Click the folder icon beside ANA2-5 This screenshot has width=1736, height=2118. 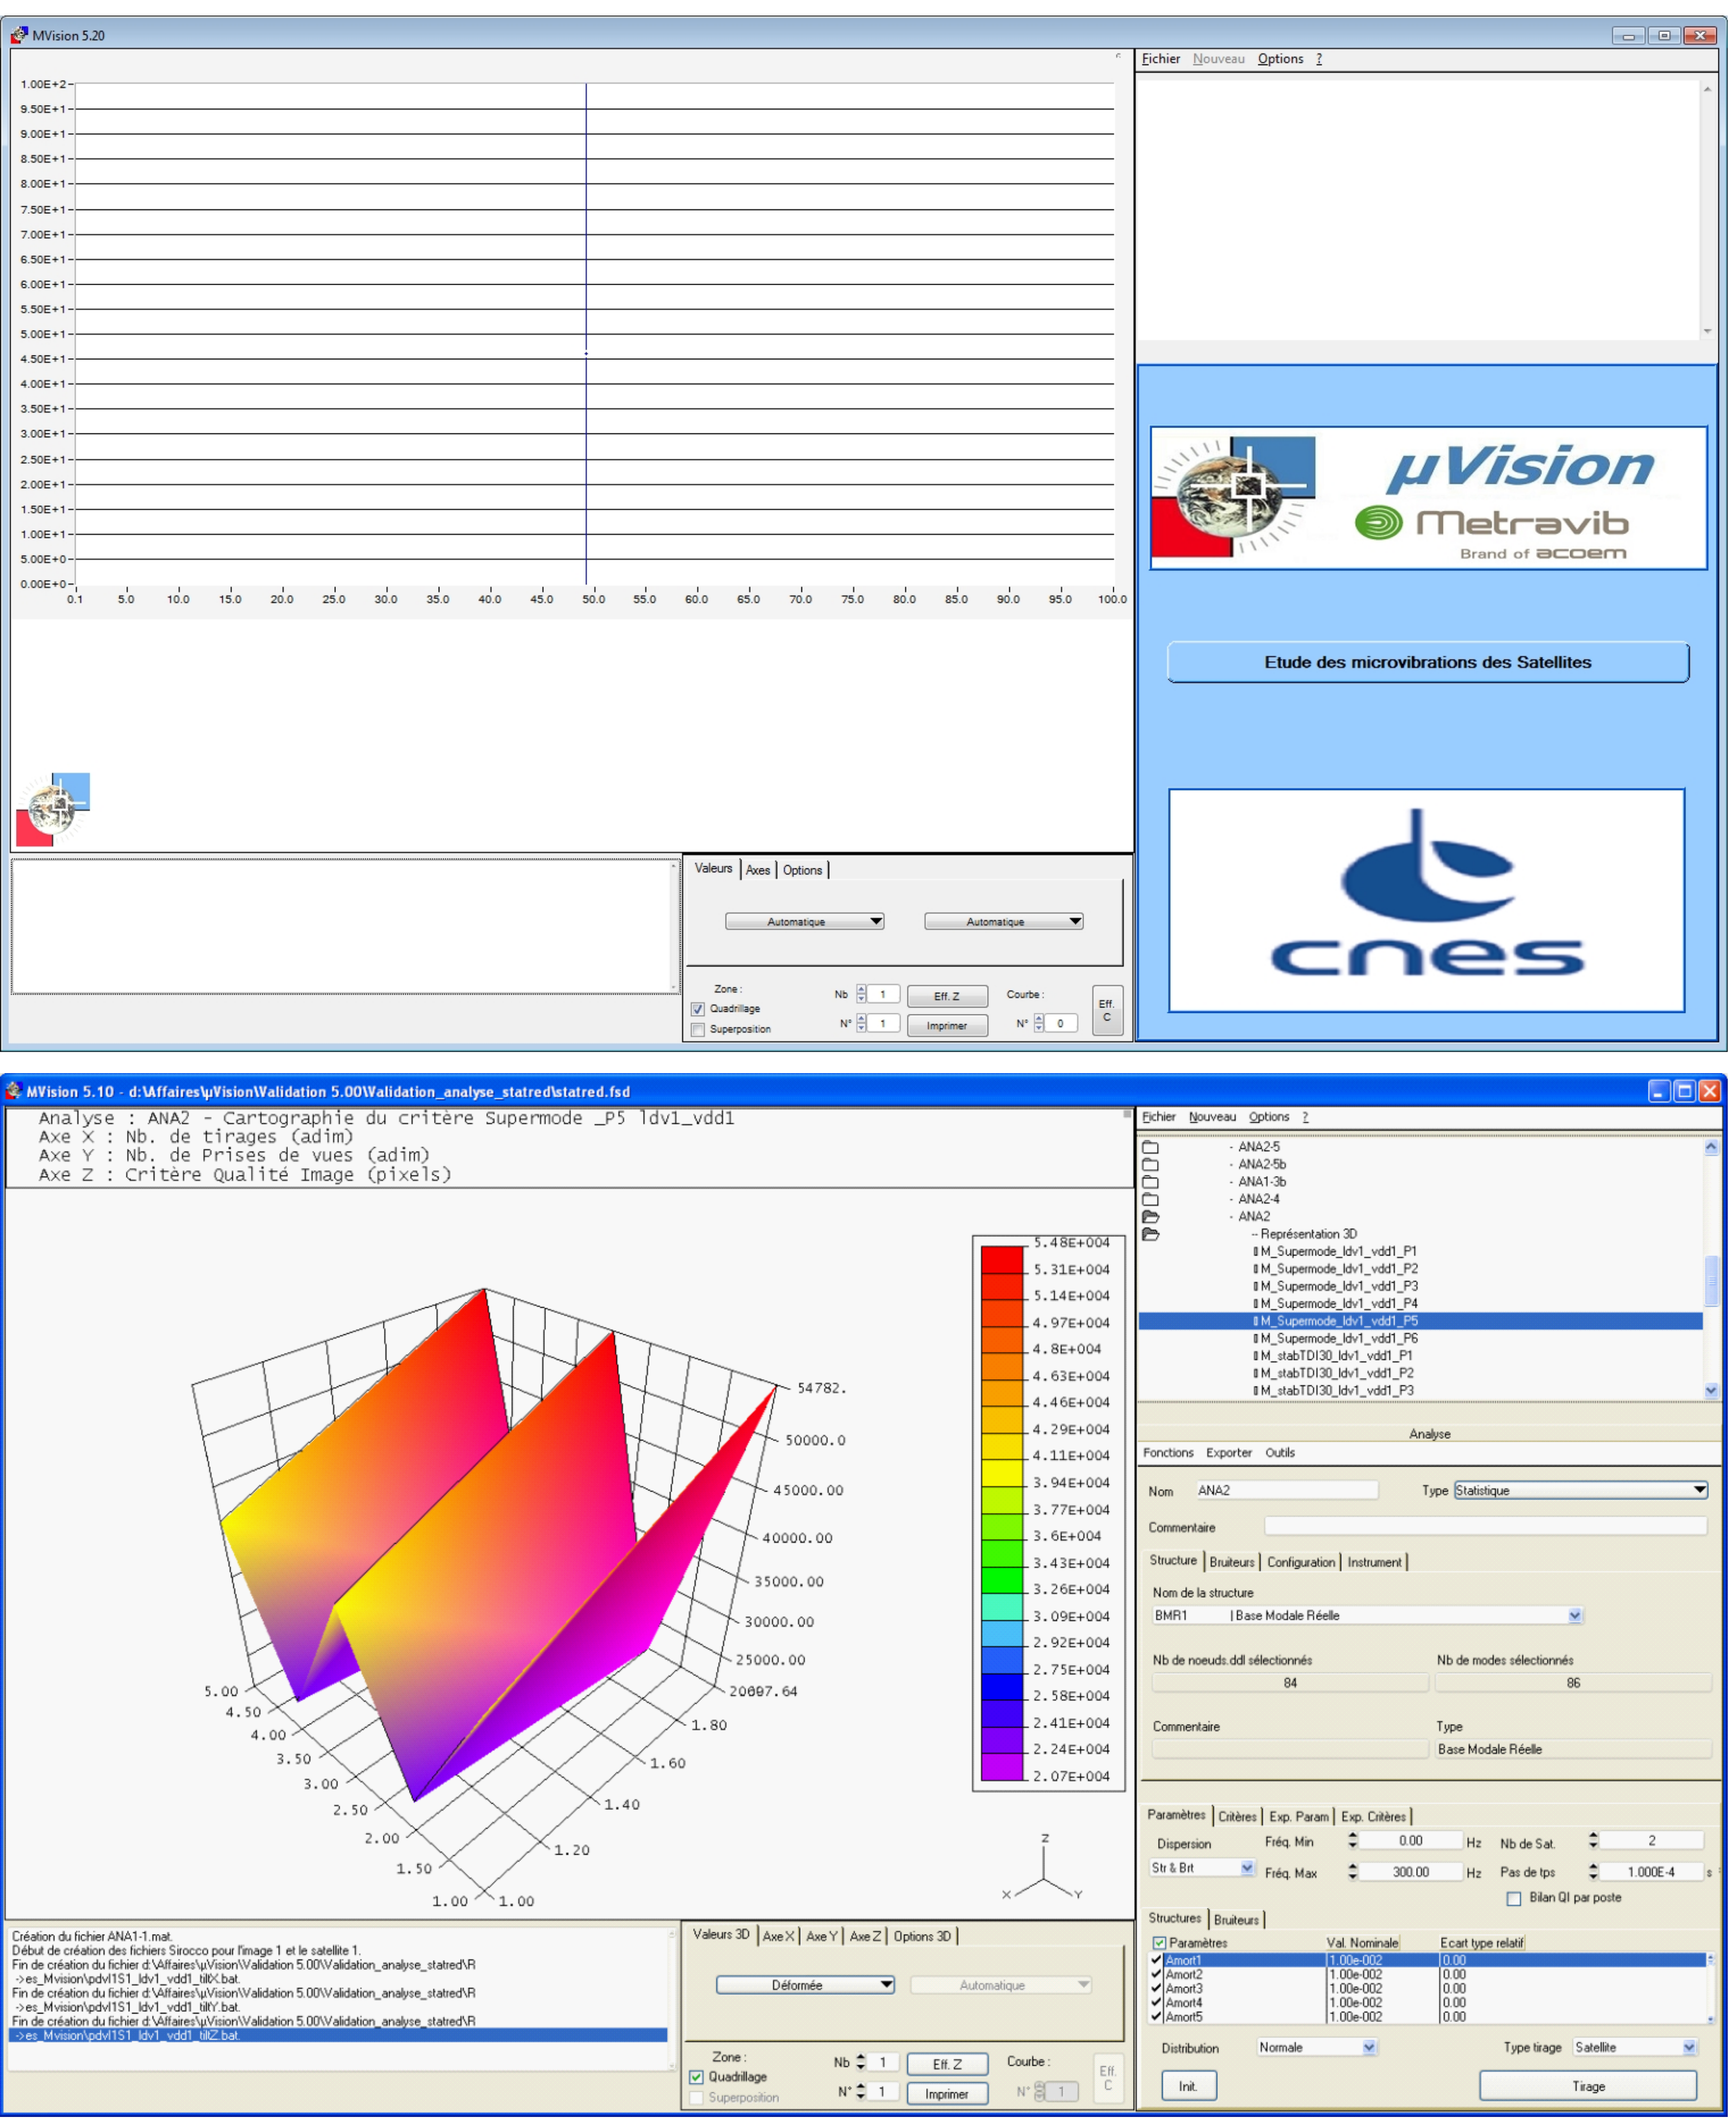pyautogui.click(x=1150, y=1147)
